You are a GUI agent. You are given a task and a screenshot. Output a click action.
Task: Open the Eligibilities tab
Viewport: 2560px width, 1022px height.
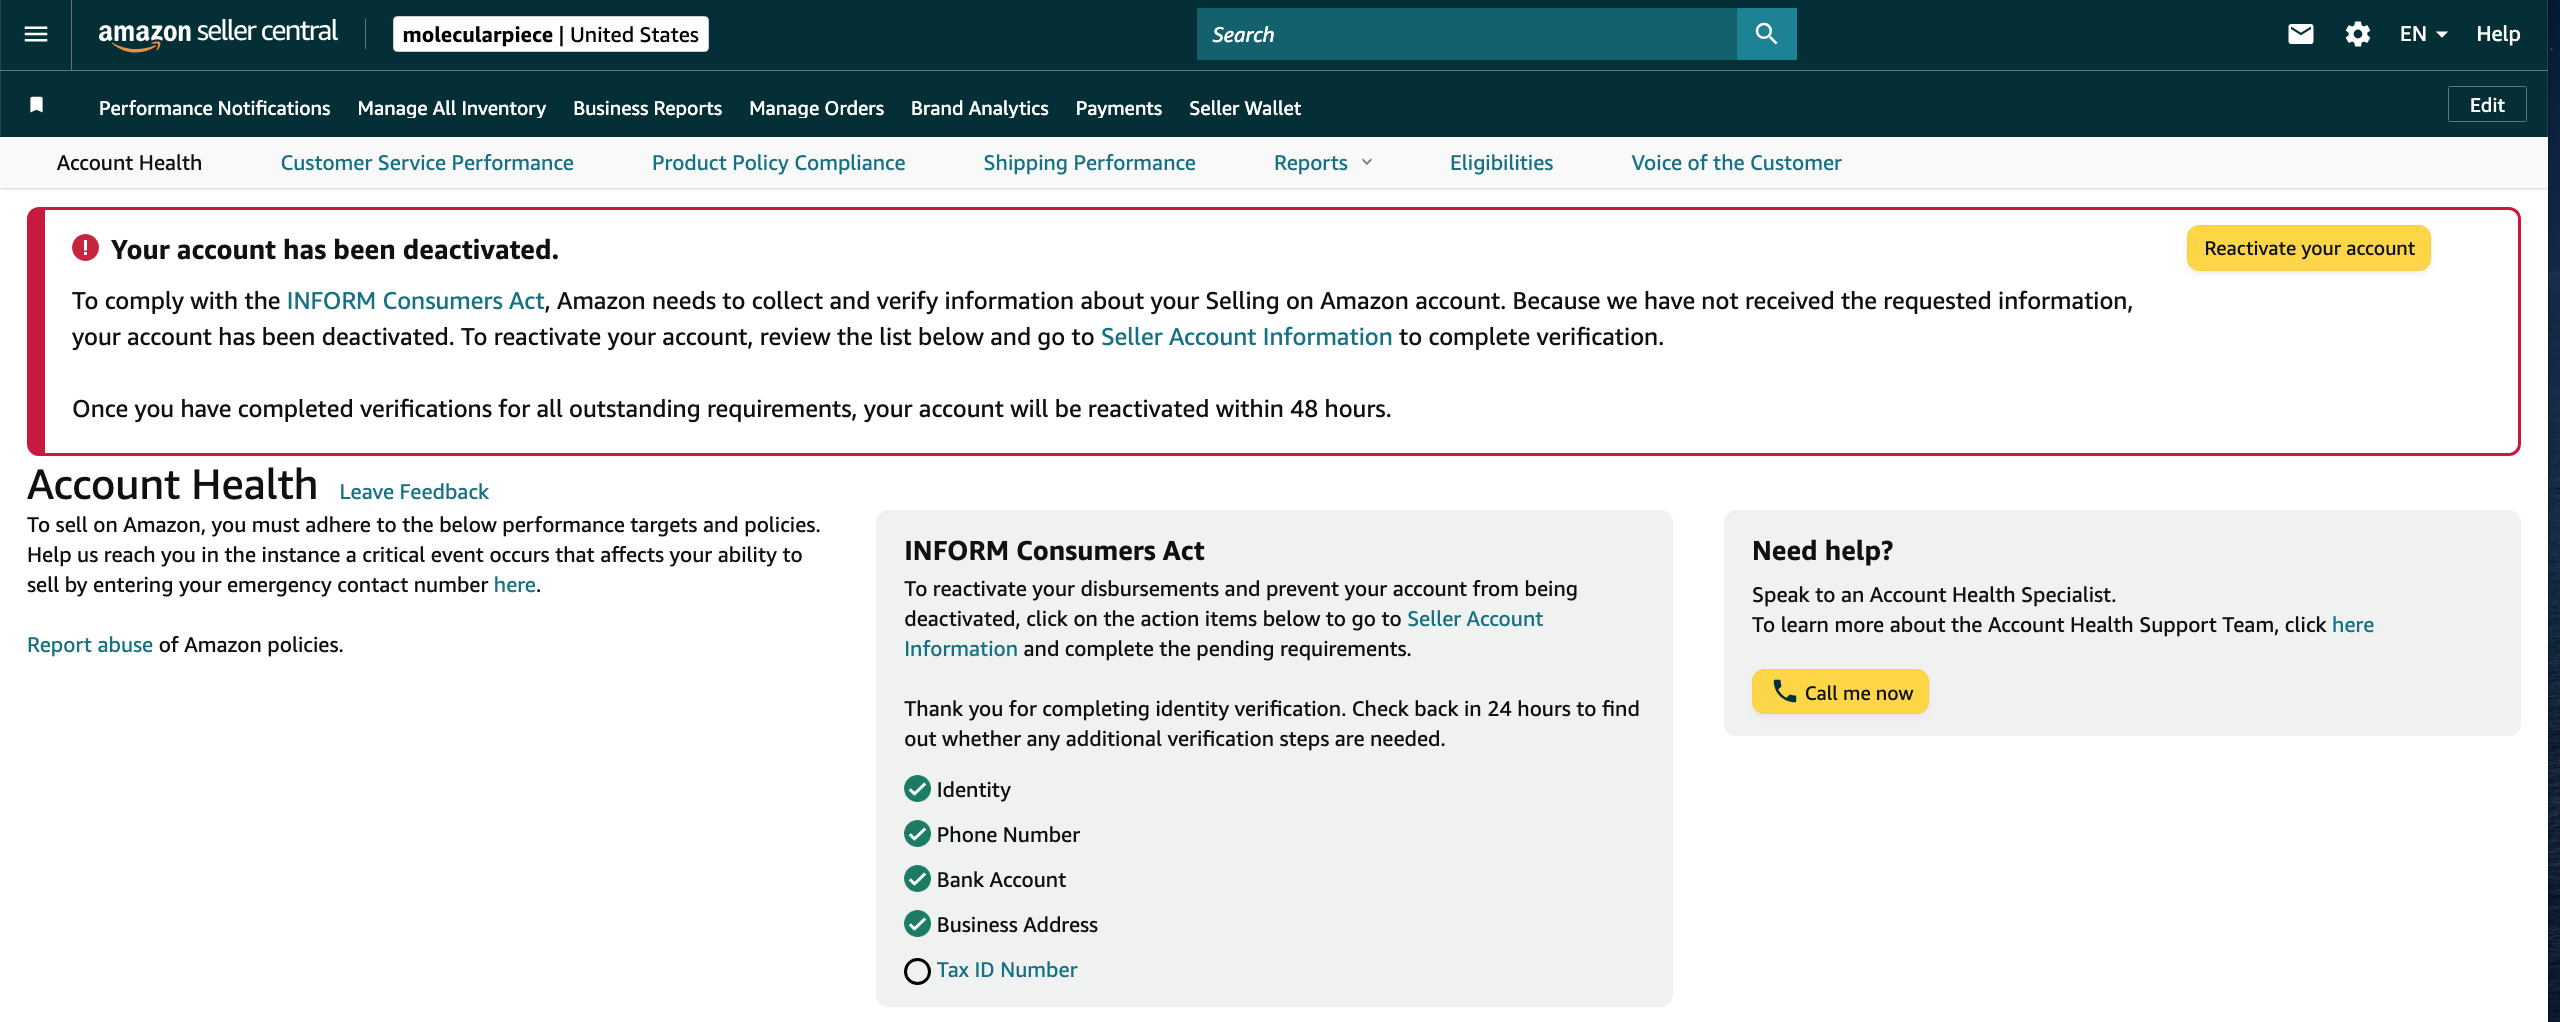[1501, 162]
